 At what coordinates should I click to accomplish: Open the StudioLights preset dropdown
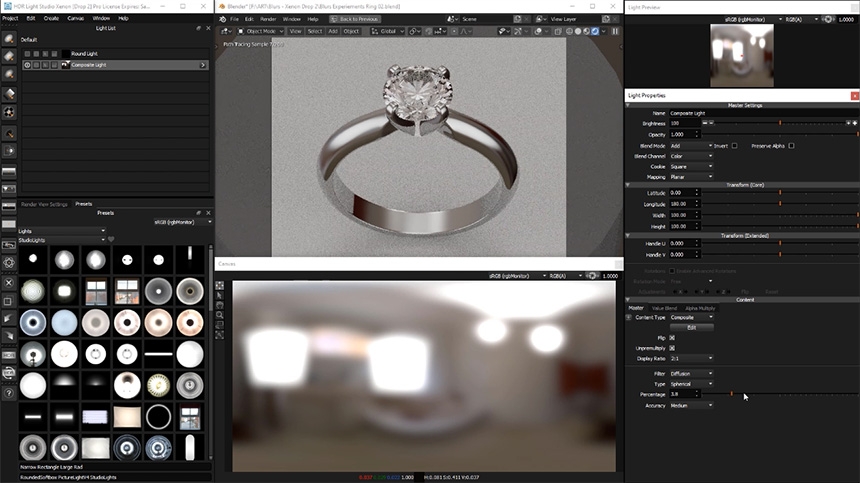pyautogui.click(x=61, y=240)
